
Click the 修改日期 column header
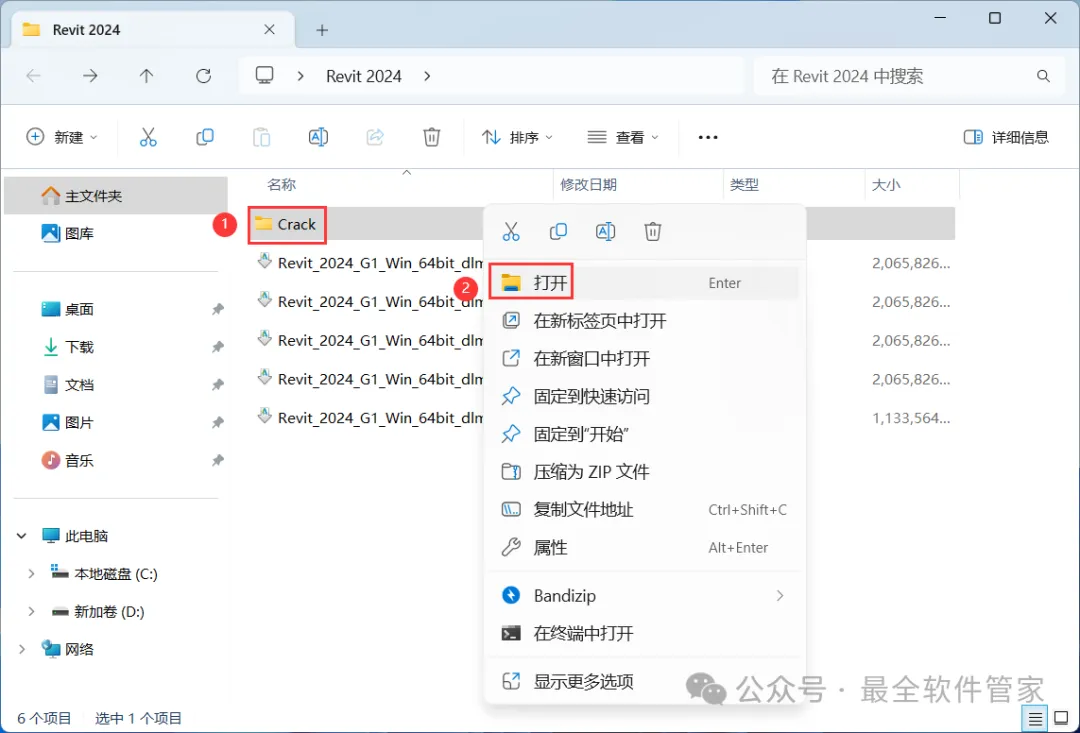588,185
